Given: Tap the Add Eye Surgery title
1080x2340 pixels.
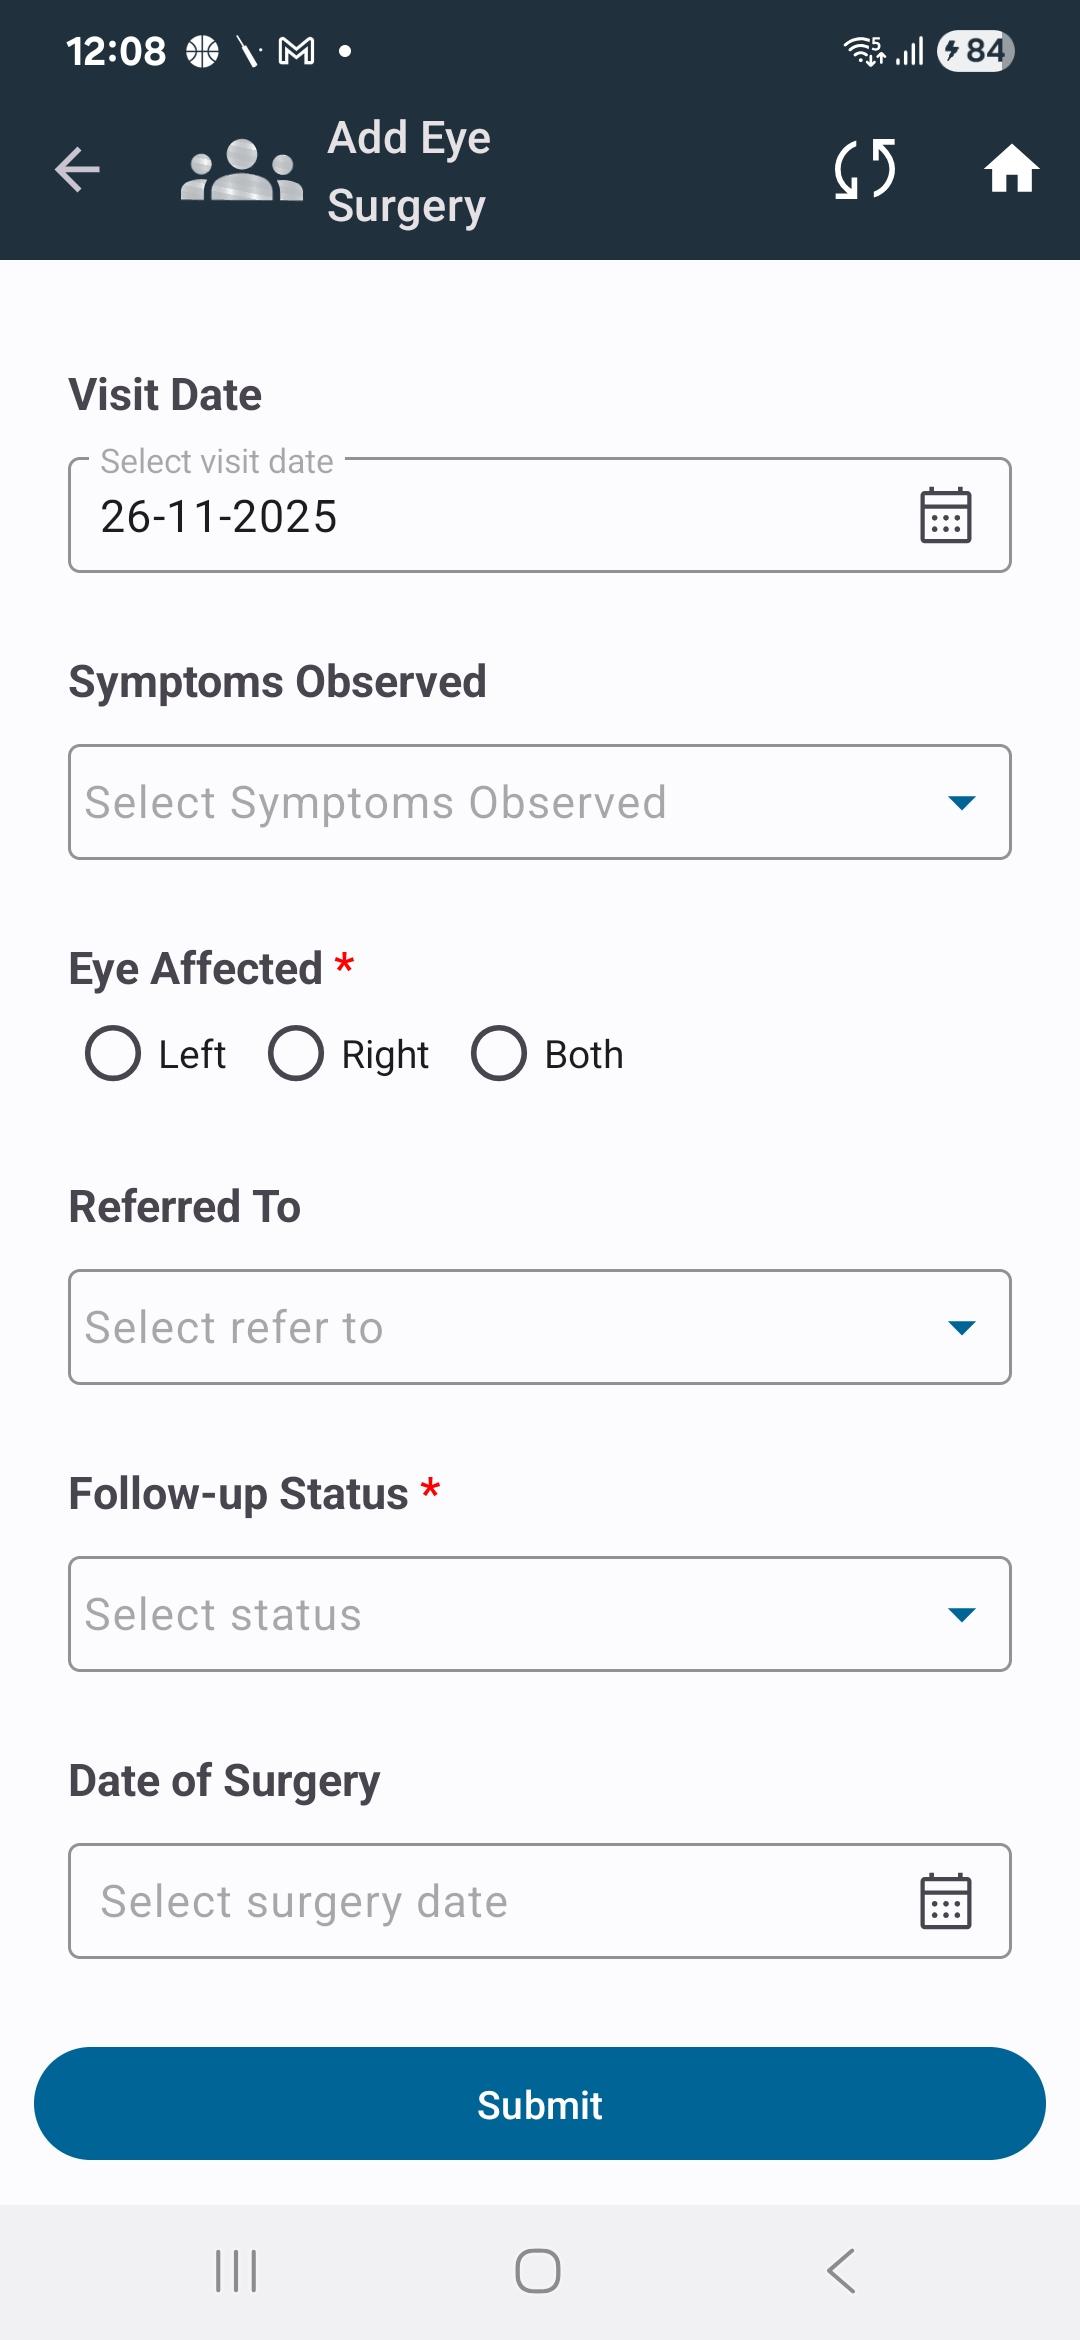Looking at the screenshot, I should (409, 171).
